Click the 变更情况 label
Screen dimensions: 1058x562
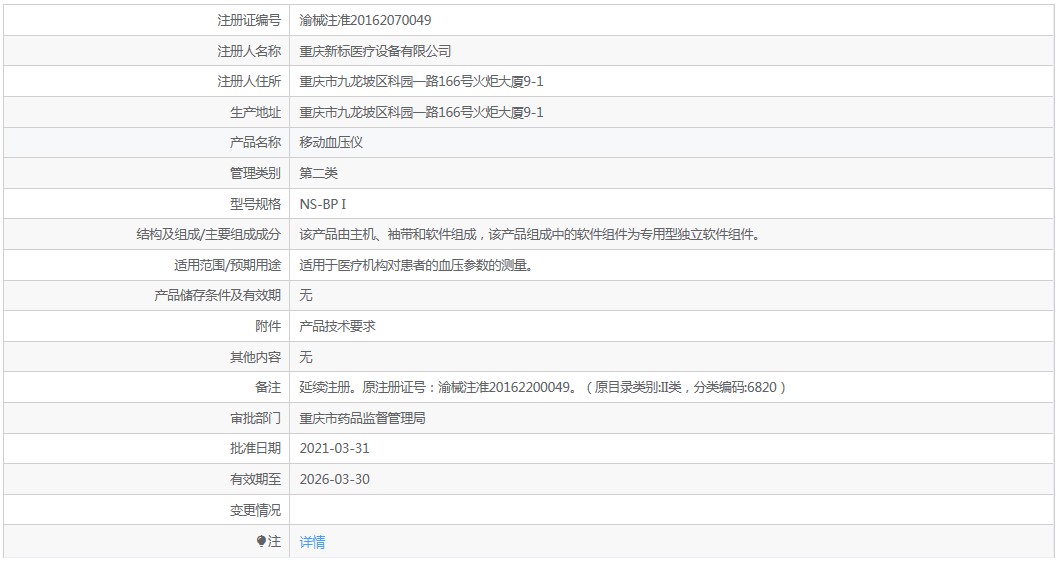tap(255, 510)
